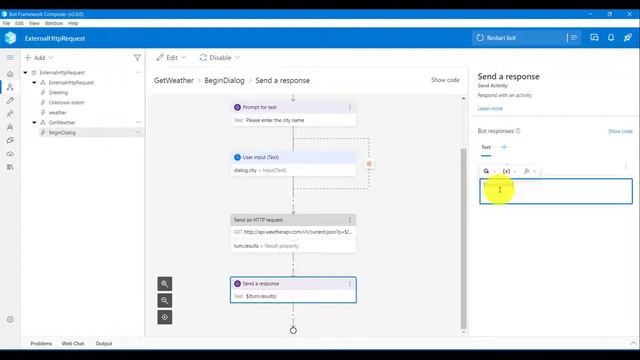
Task: Select the Unknown intent trigger
Action: (x=66, y=102)
